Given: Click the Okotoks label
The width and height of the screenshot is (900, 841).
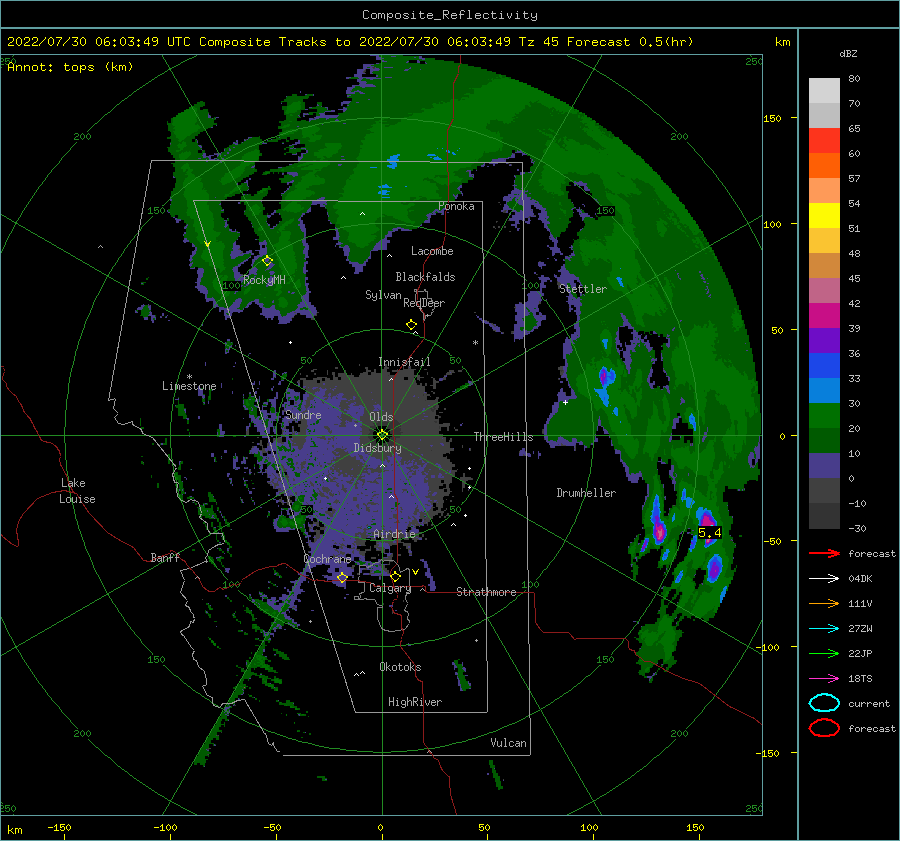Looking at the screenshot, I should pyautogui.click(x=400, y=666).
